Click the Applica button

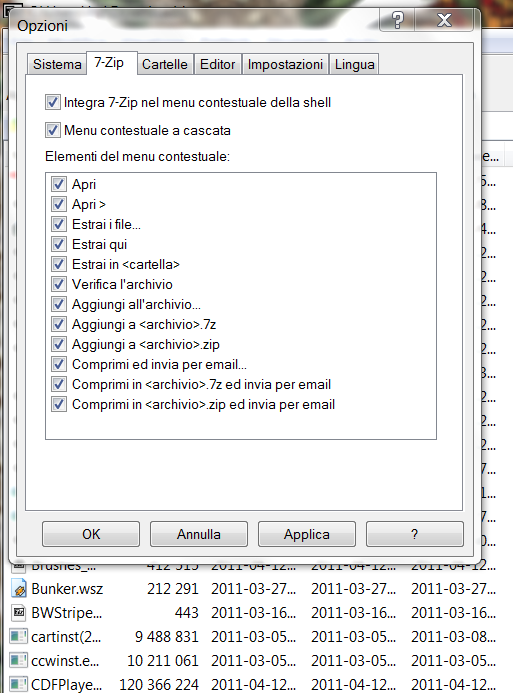click(x=307, y=534)
